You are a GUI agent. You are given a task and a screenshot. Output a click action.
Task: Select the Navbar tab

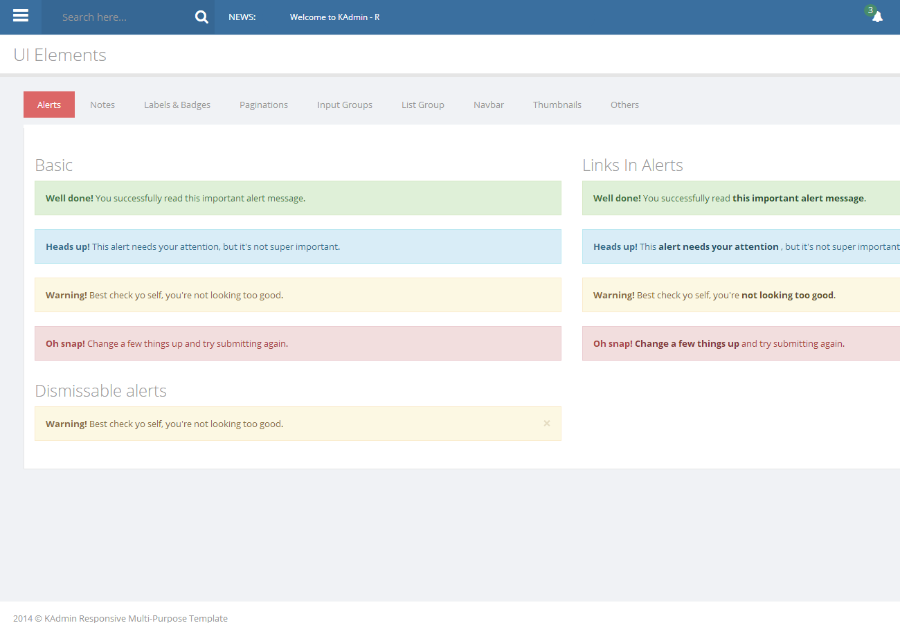point(489,105)
